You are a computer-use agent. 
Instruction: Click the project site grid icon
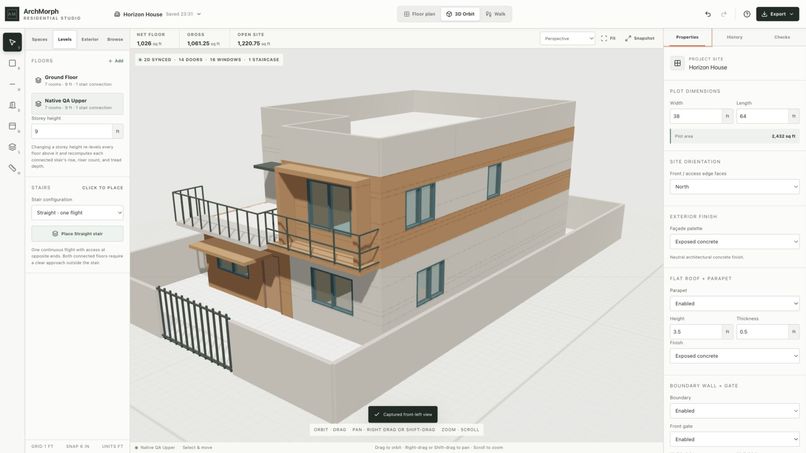677,63
